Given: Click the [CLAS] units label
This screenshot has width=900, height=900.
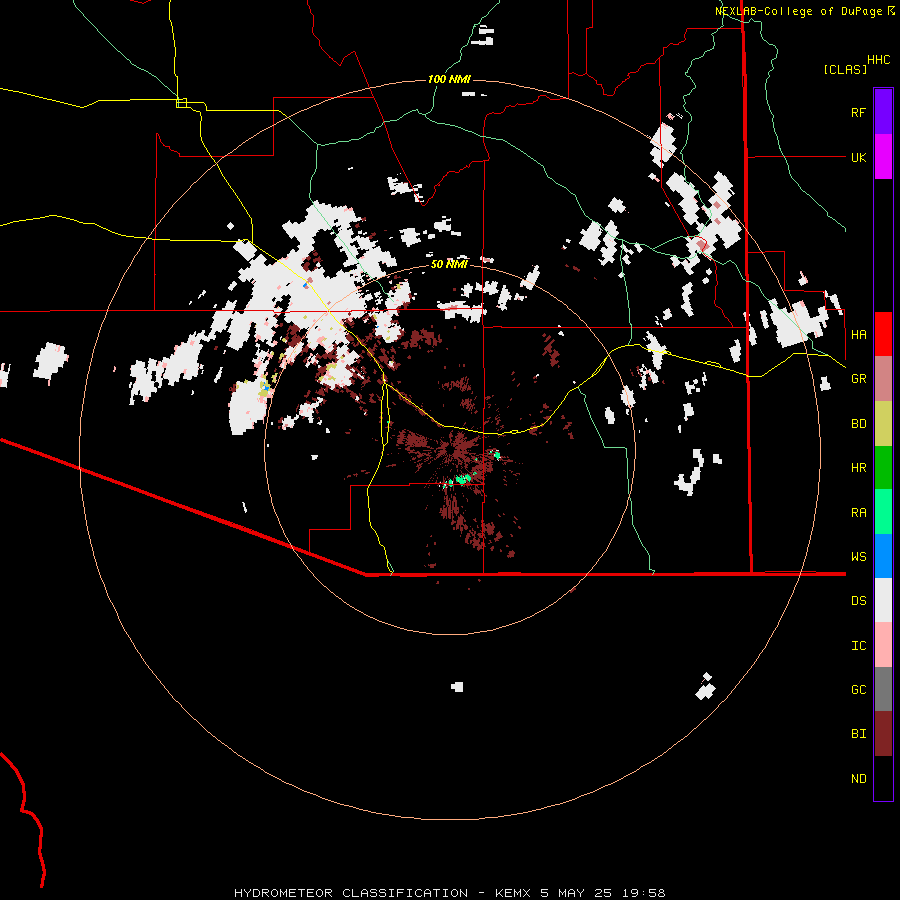Looking at the screenshot, I should [845, 69].
